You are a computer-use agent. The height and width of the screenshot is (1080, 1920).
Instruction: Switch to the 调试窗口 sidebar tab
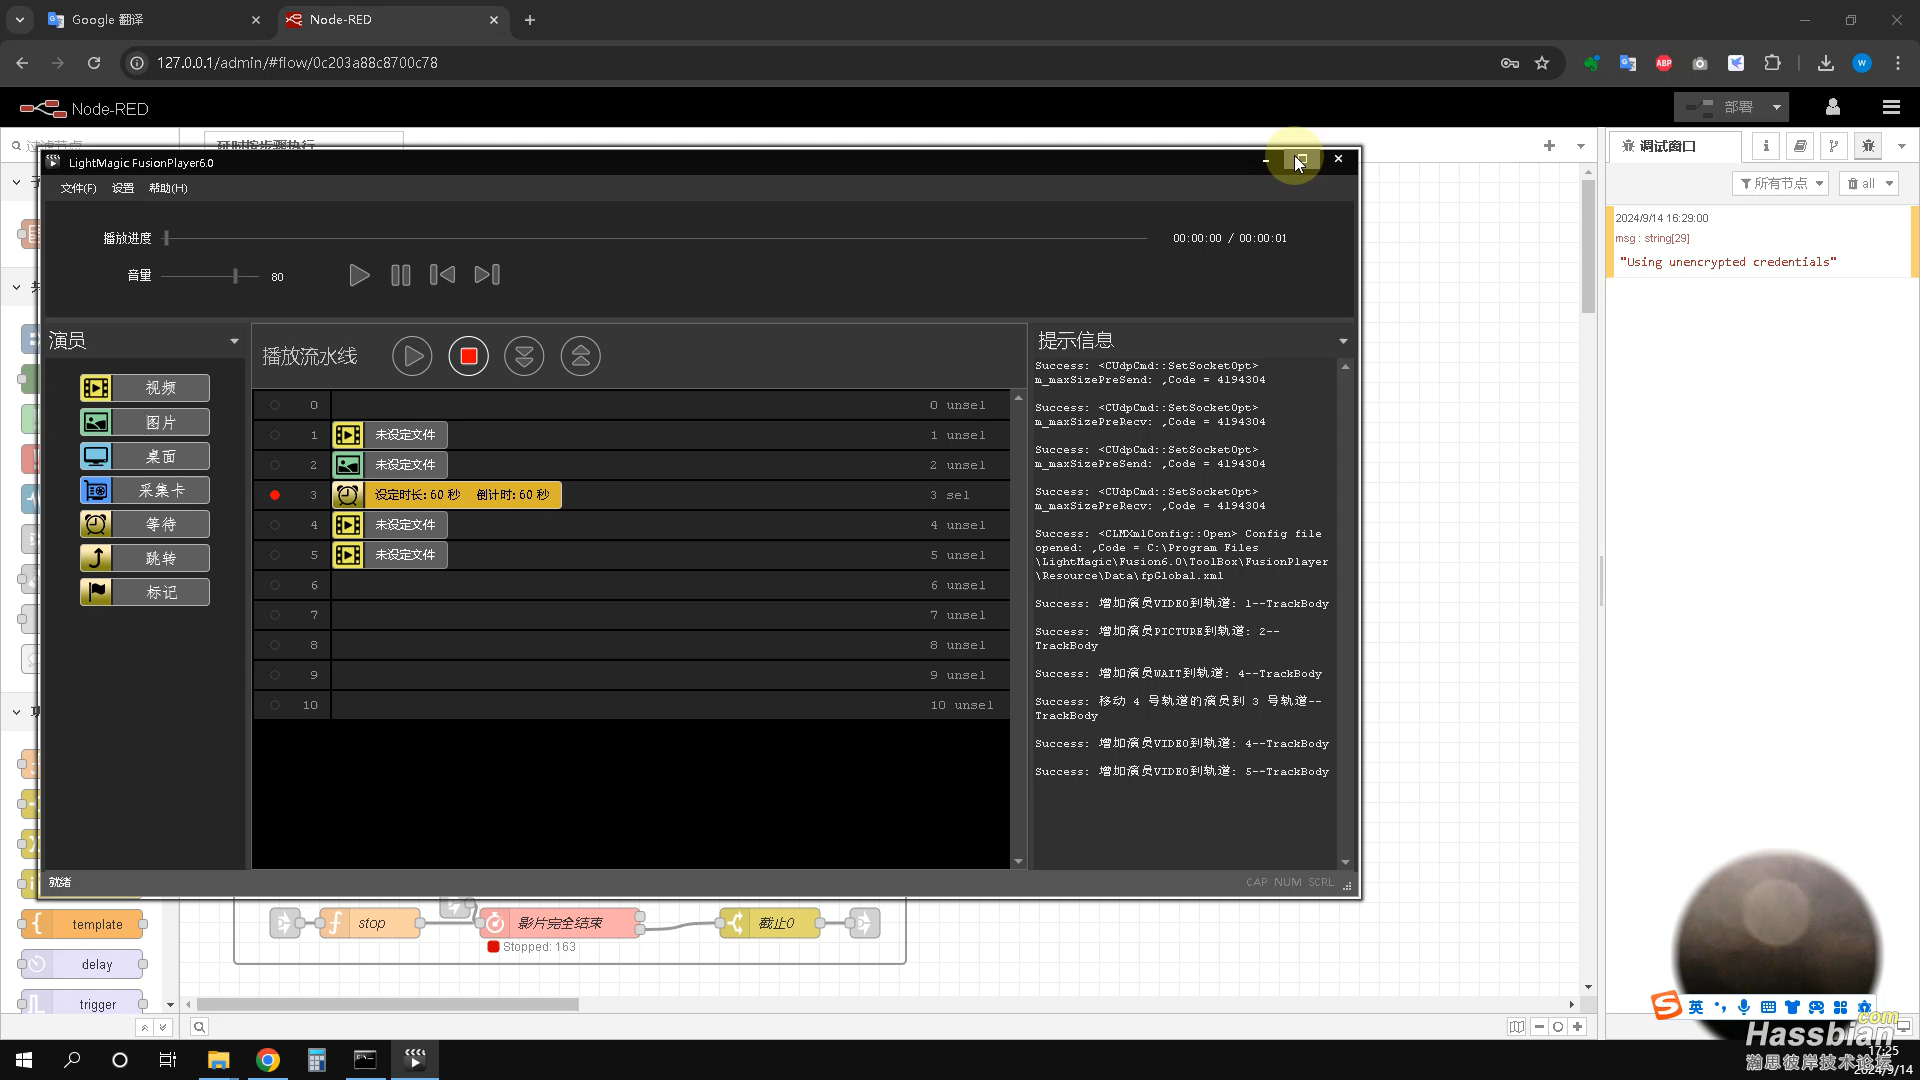click(1675, 146)
